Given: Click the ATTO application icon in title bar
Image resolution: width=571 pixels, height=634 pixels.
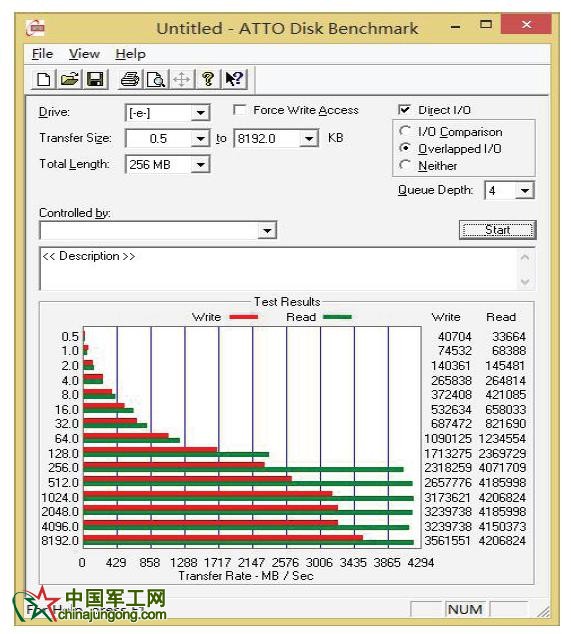Looking at the screenshot, I should click(35, 28).
